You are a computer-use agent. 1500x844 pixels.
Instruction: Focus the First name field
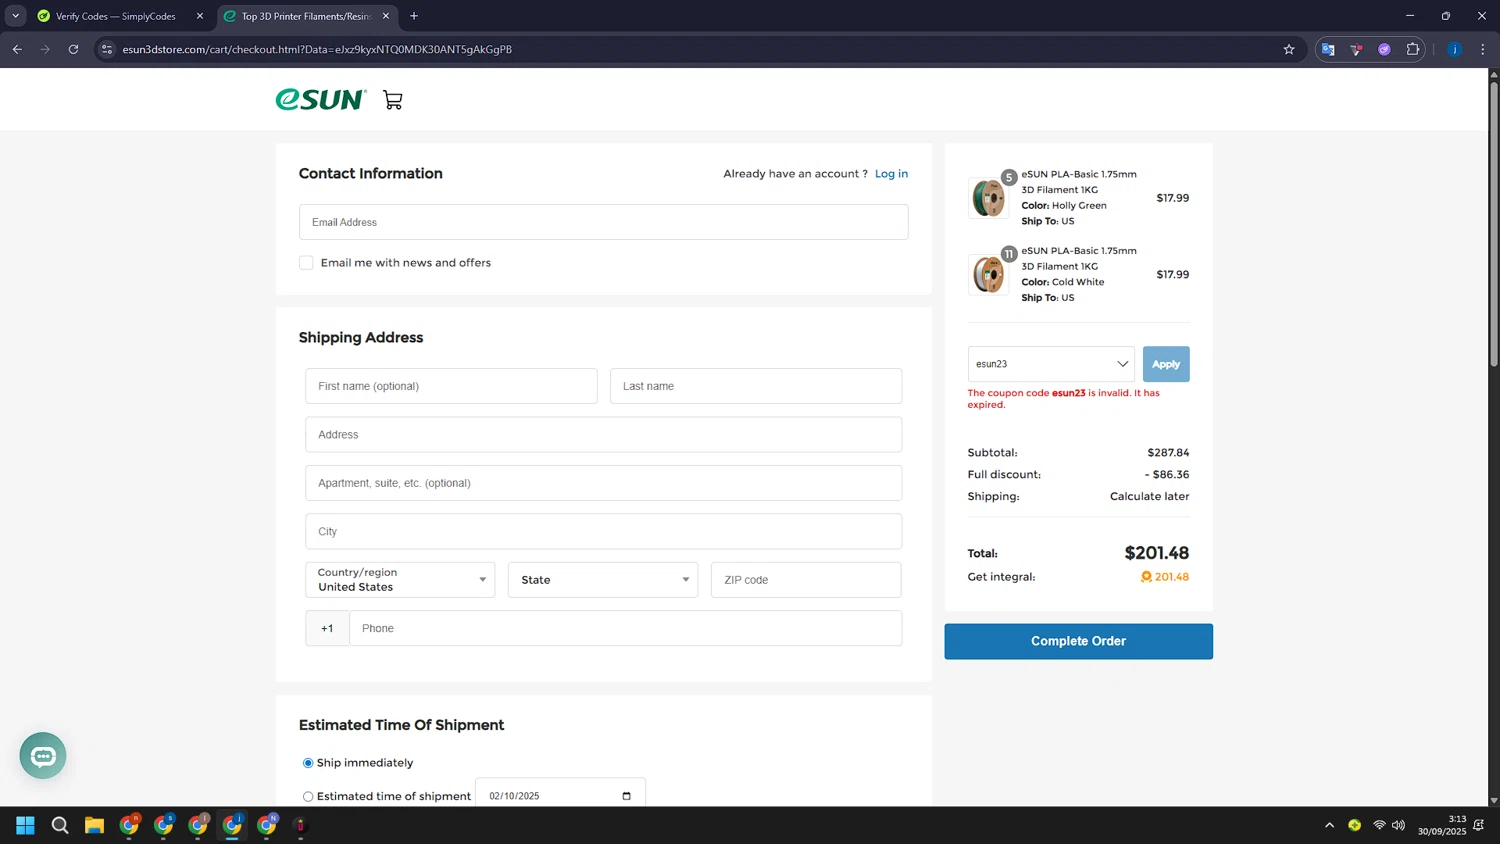(x=451, y=386)
